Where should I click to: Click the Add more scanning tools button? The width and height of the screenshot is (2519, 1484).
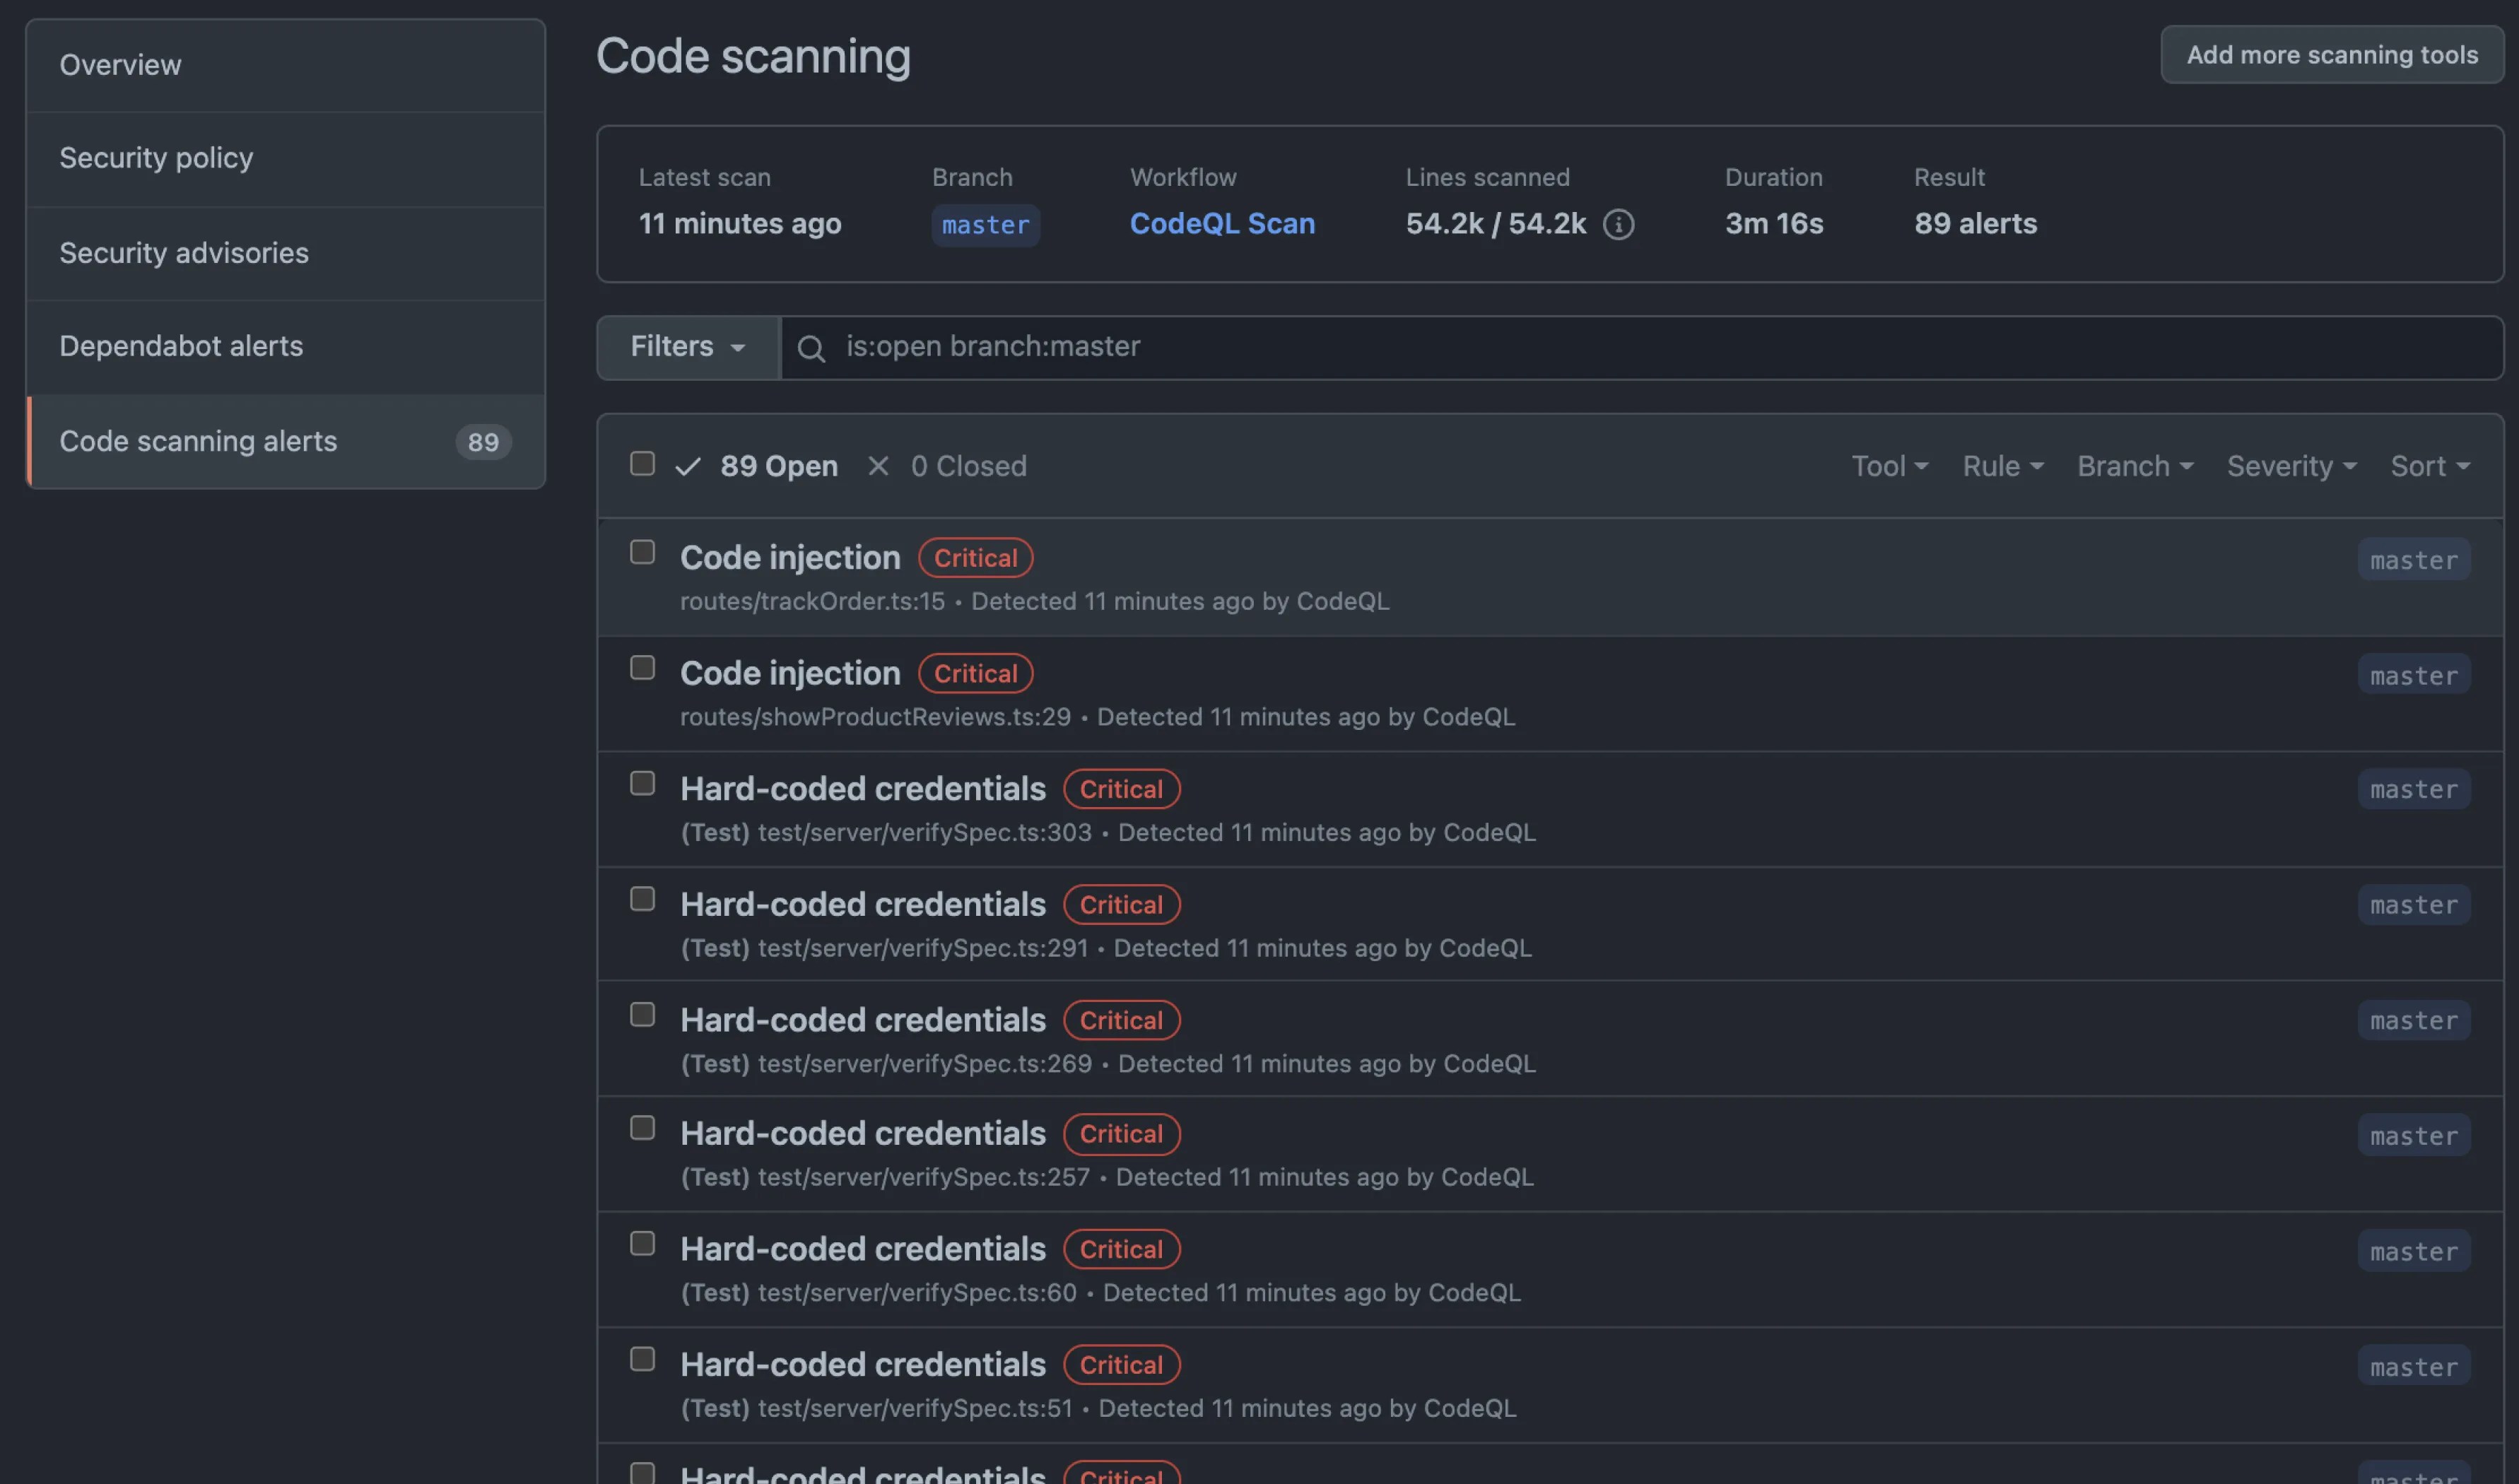click(x=2330, y=55)
